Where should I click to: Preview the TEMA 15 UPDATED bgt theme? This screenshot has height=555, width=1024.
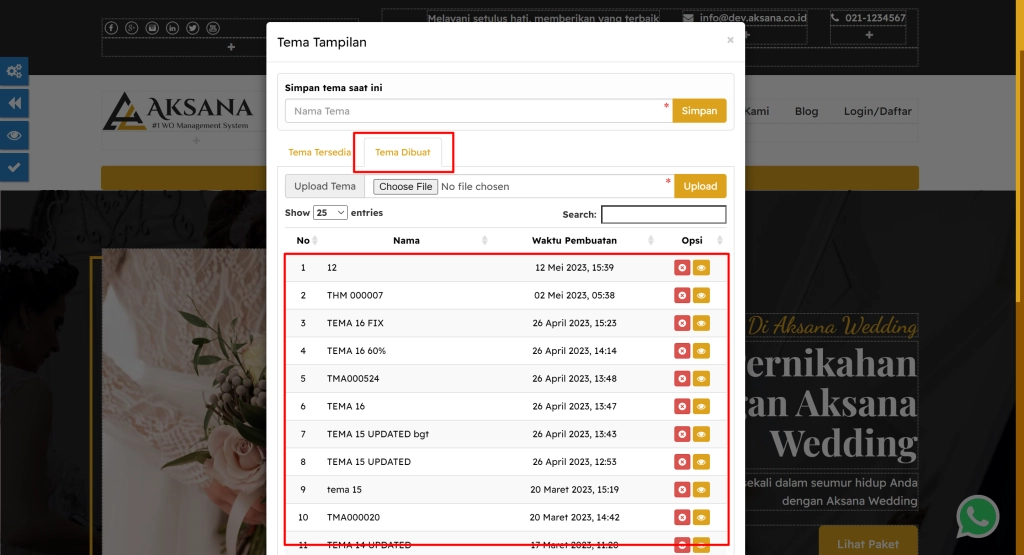pyautogui.click(x=701, y=434)
